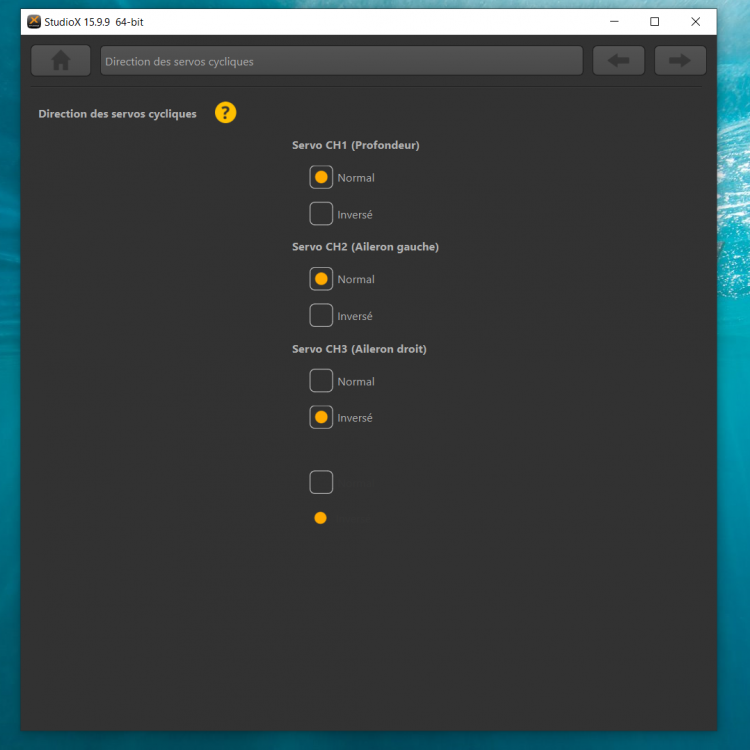750x750 pixels.
Task: Go to the home screen via house icon
Action: (61, 61)
